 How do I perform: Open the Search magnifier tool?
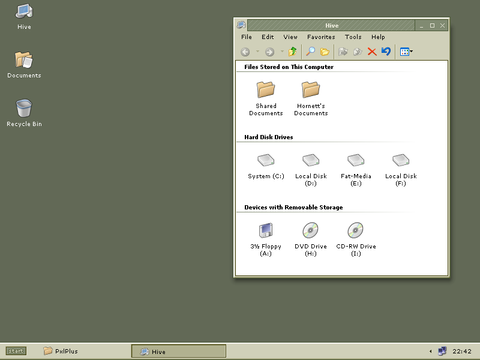click(x=310, y=52)
